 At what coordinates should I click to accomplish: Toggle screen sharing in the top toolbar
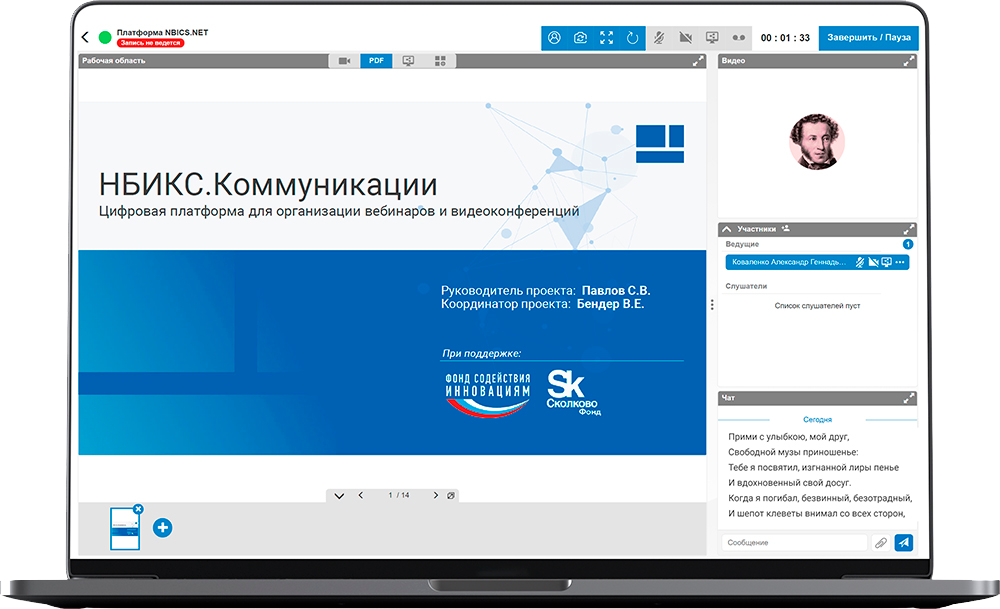pyautogui.click(x=712, y=38)
